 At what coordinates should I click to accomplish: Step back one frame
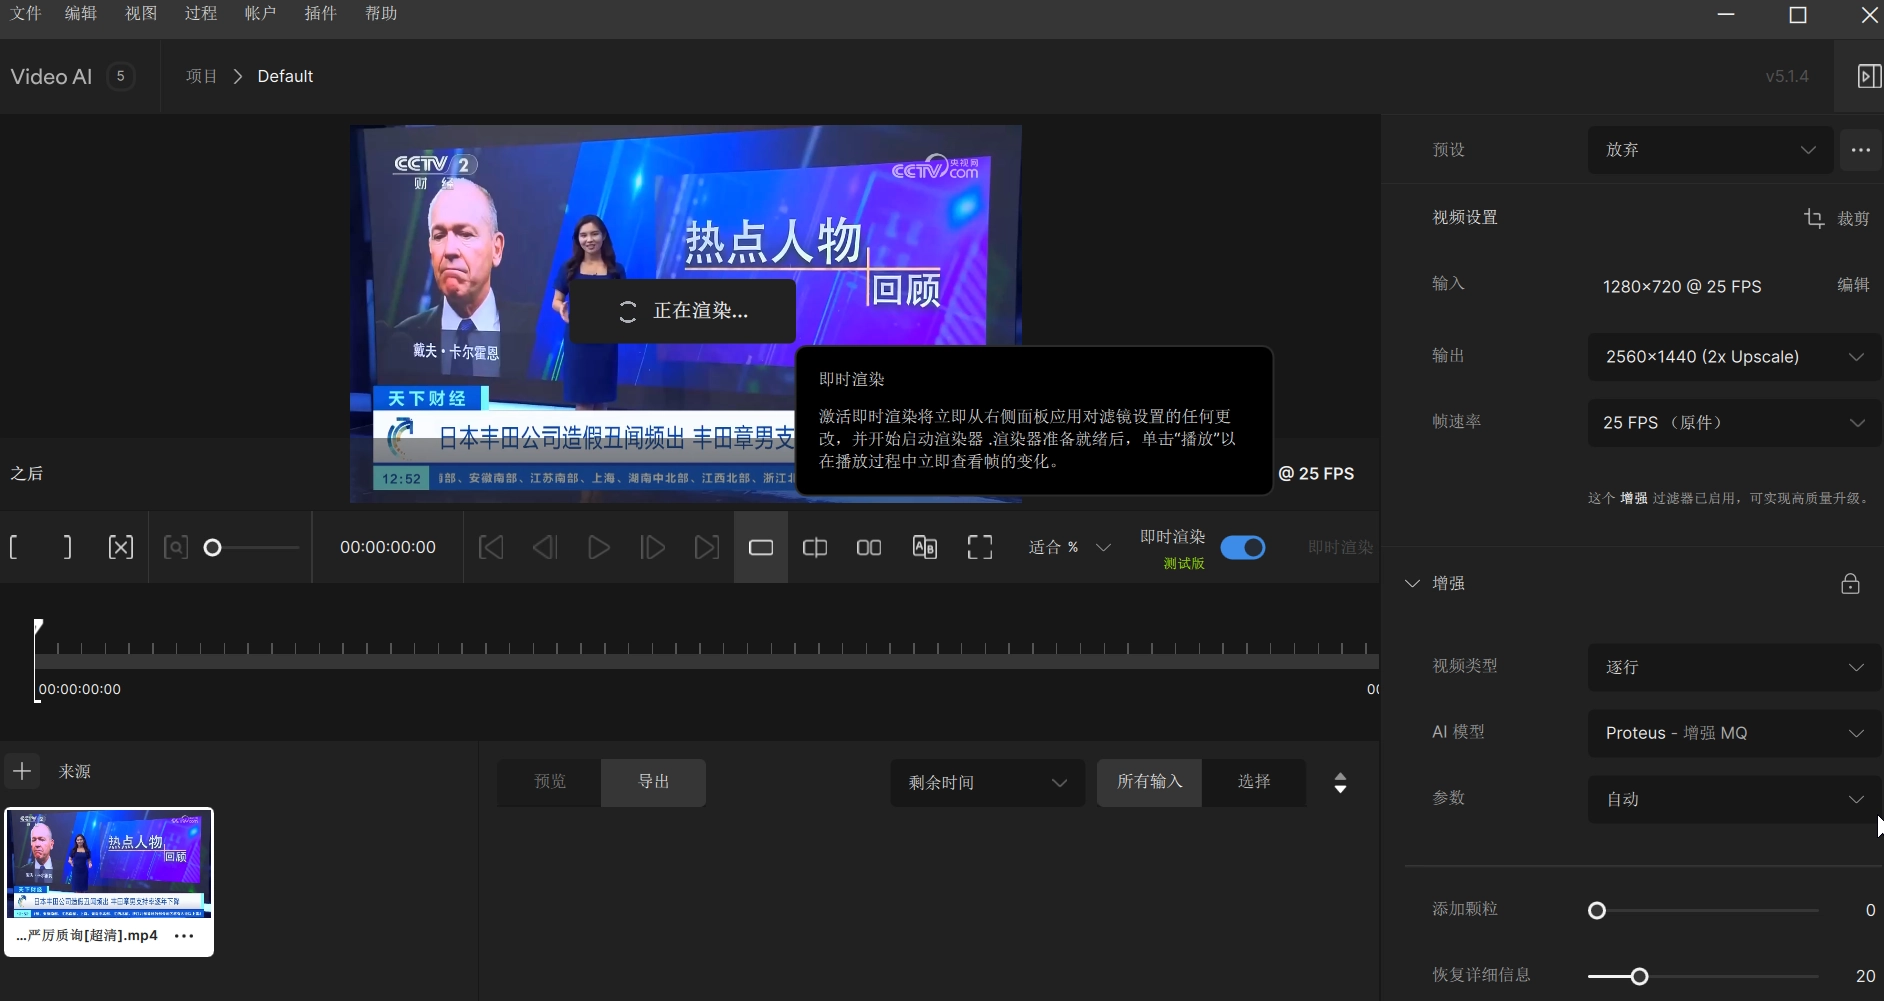tap(545, 547)
